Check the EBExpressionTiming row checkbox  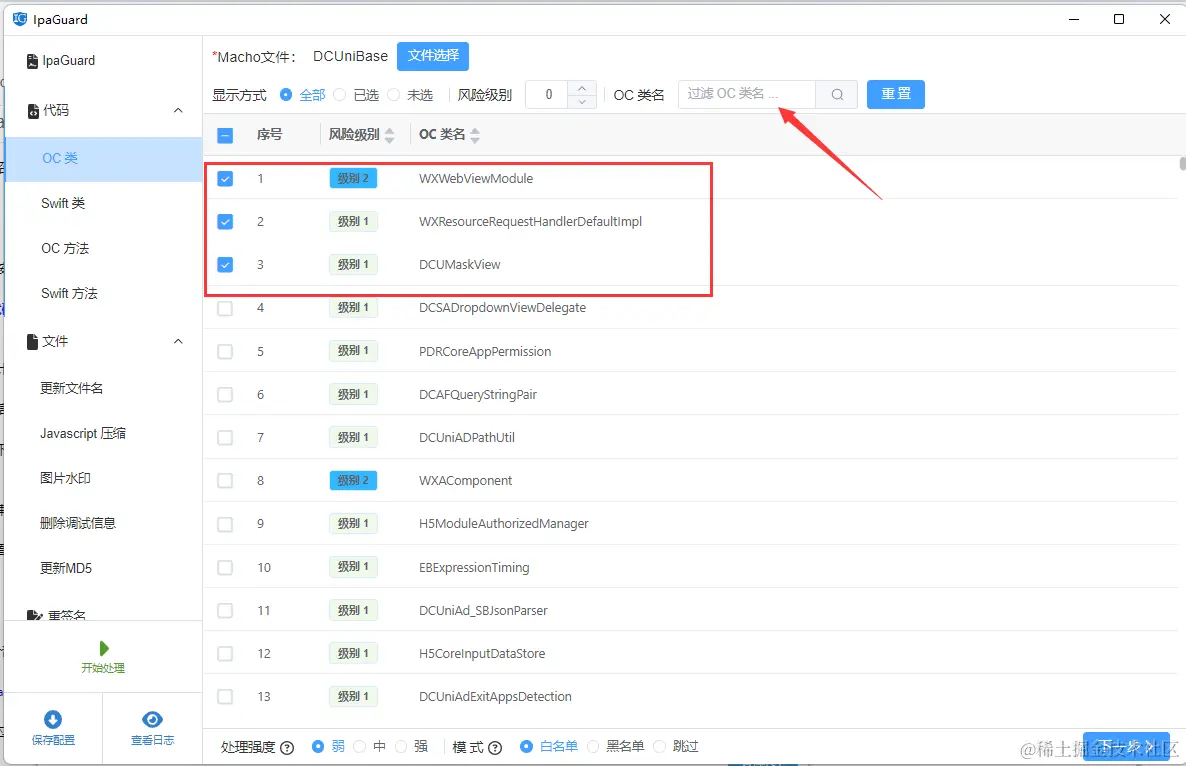[225, 567]
